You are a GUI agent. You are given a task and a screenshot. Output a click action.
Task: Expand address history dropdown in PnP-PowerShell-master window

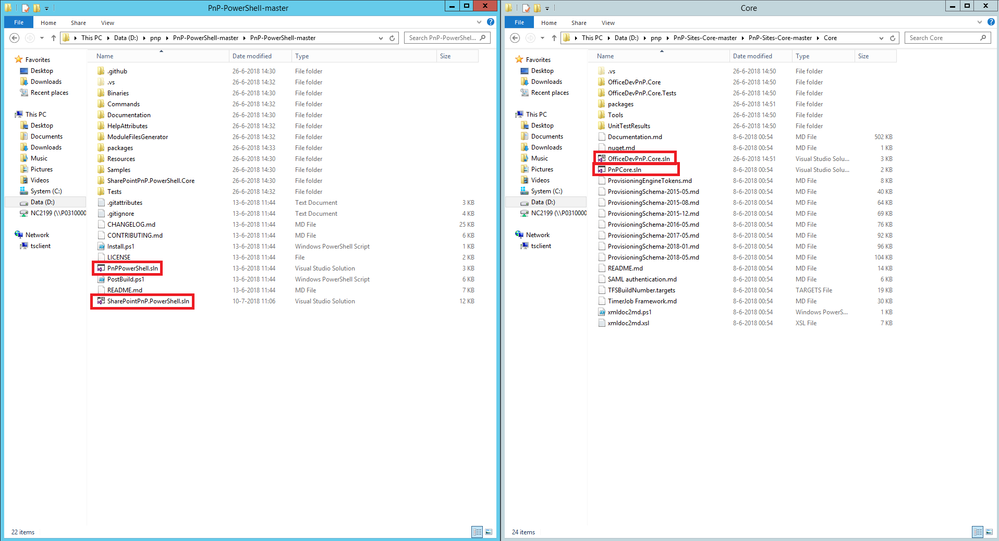pyautogui.click(x=381, y=38)
